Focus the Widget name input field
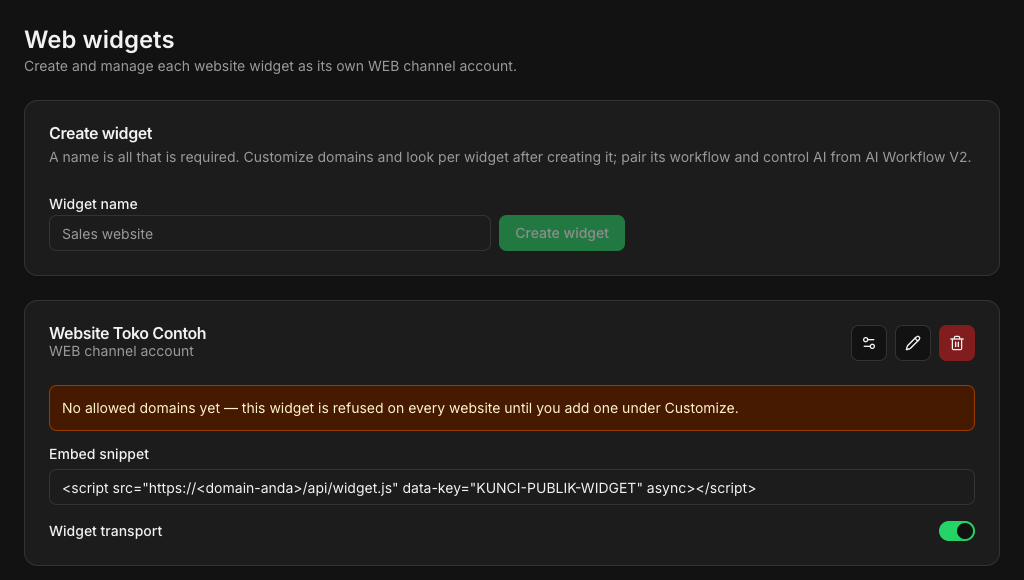Image resolution: width=1024 pixels, height=580 pixels. click(x=270, y=233)
